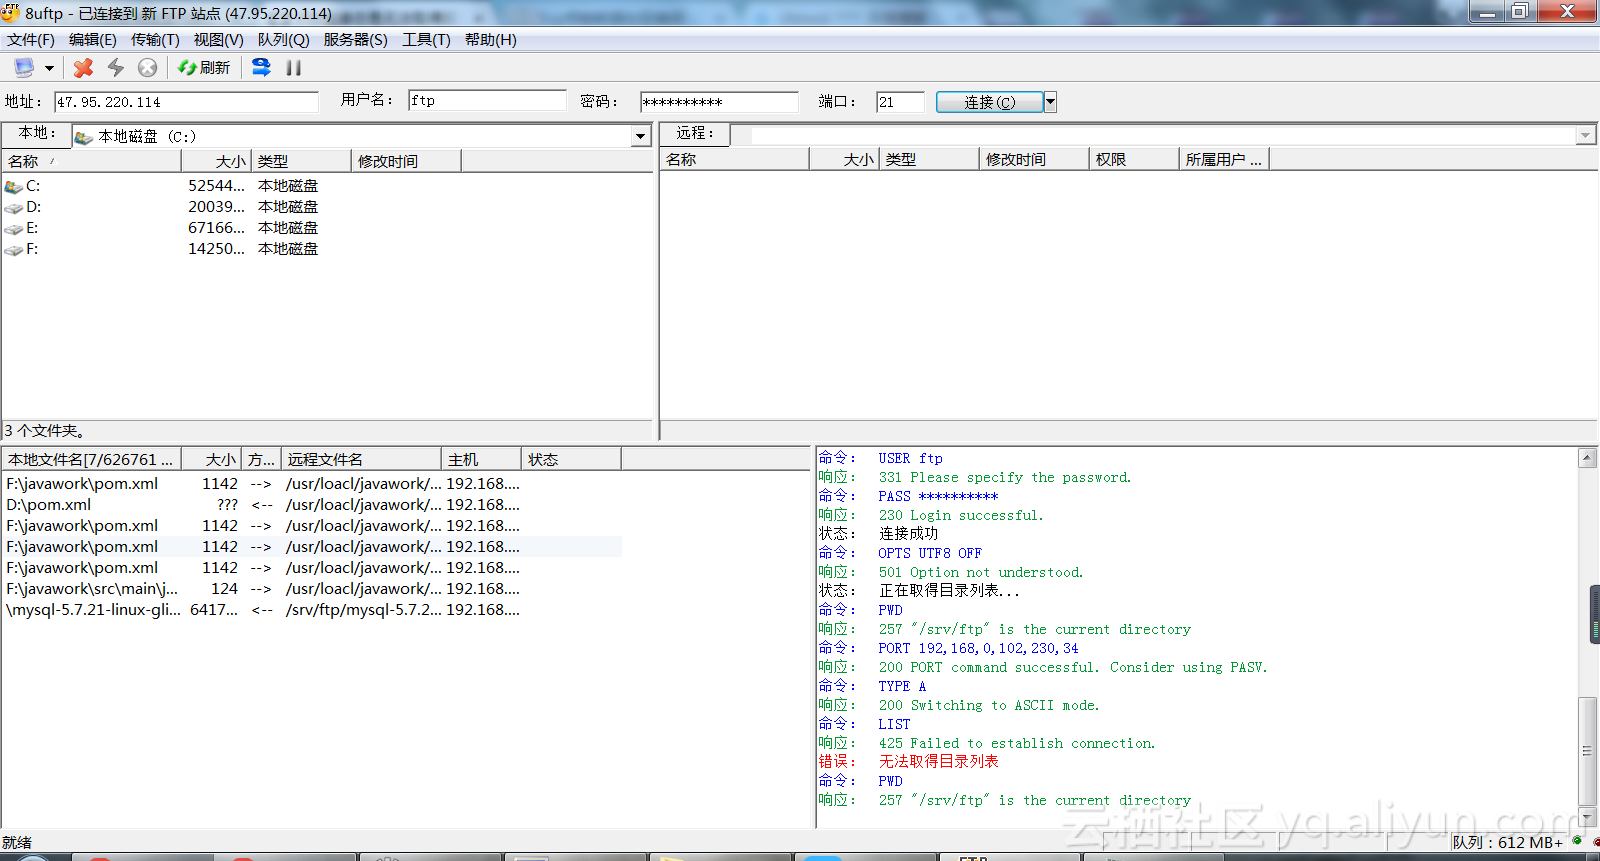Select the D: drive icon
1600x861 pixels.
[13, 207]
